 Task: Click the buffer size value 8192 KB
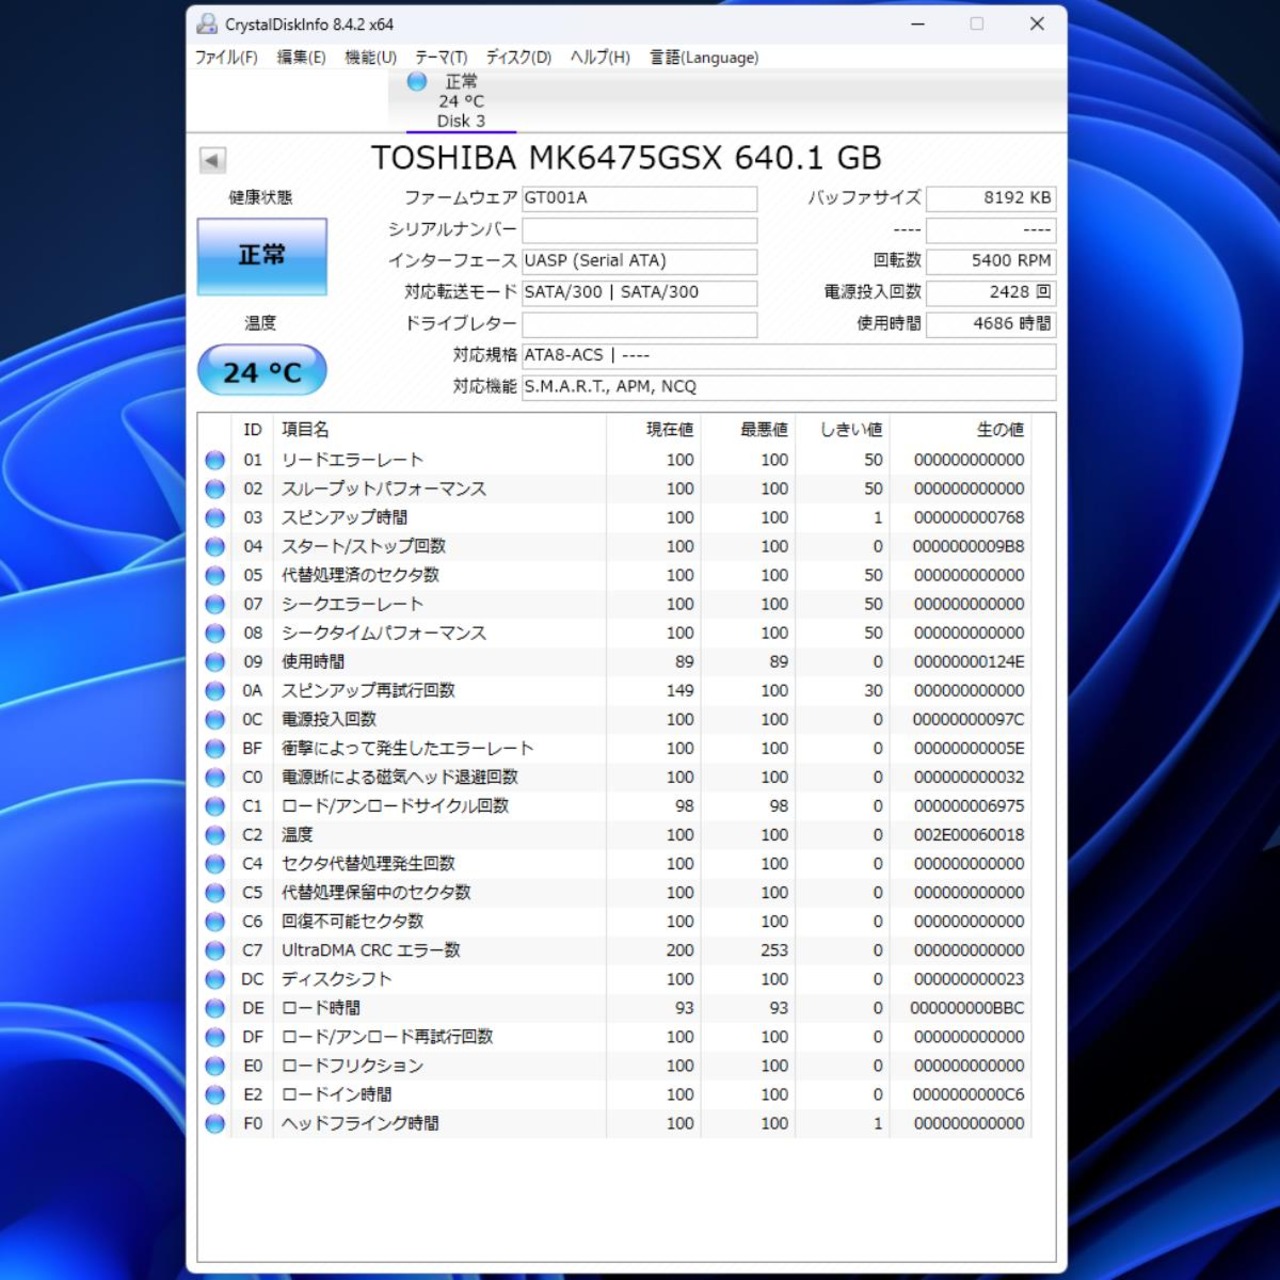click(991, 198)
